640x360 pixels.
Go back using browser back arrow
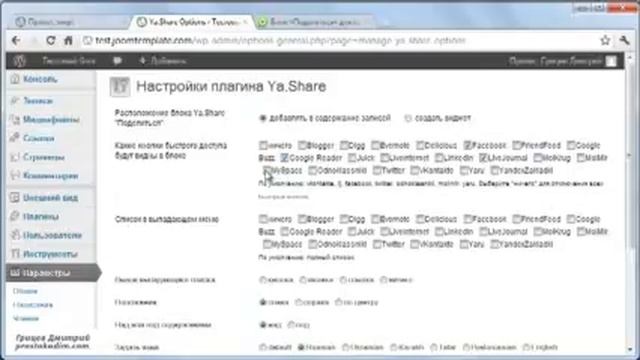tap(16, 40)
